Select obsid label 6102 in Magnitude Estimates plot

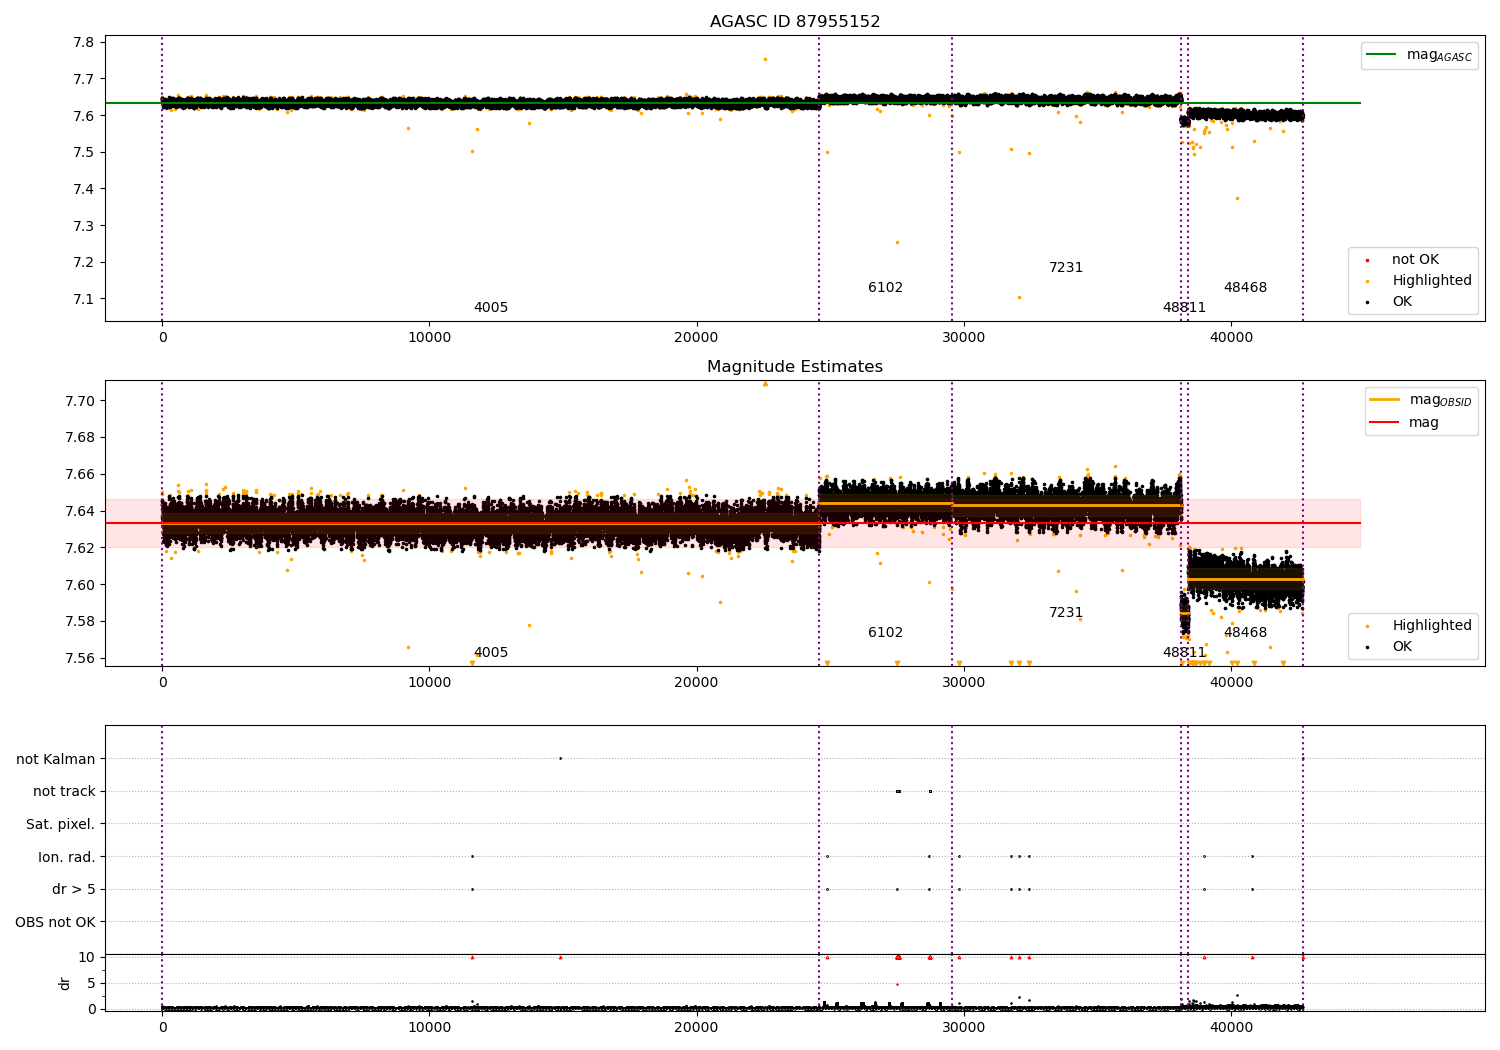(885, 633)
